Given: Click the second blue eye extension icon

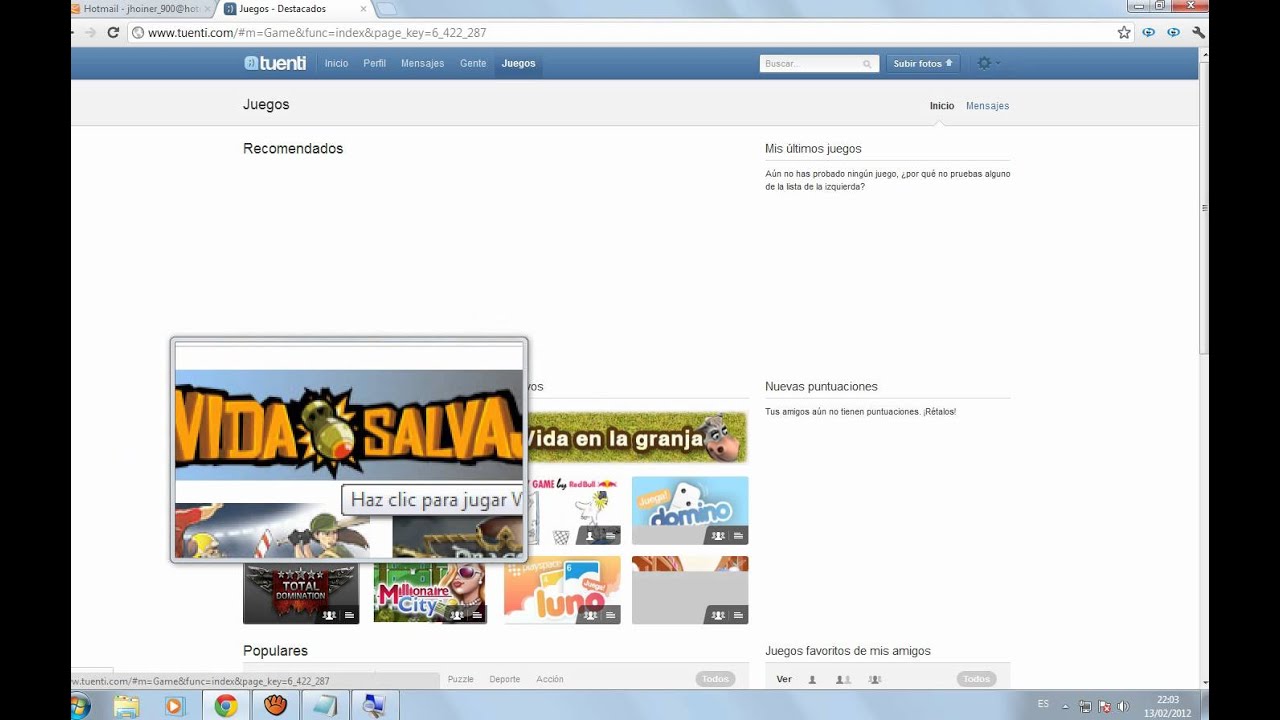Looking at the screenshot, I should [1173, 33].
